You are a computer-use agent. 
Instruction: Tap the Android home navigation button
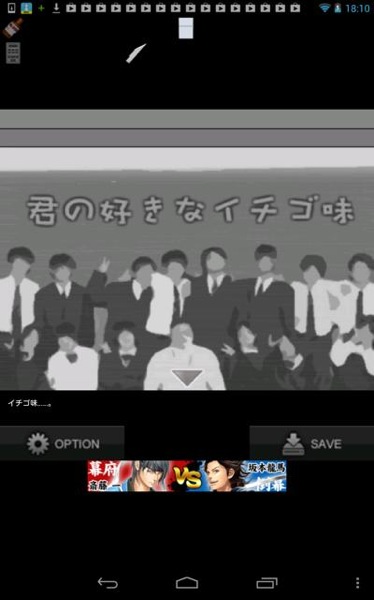click(187, 583)
